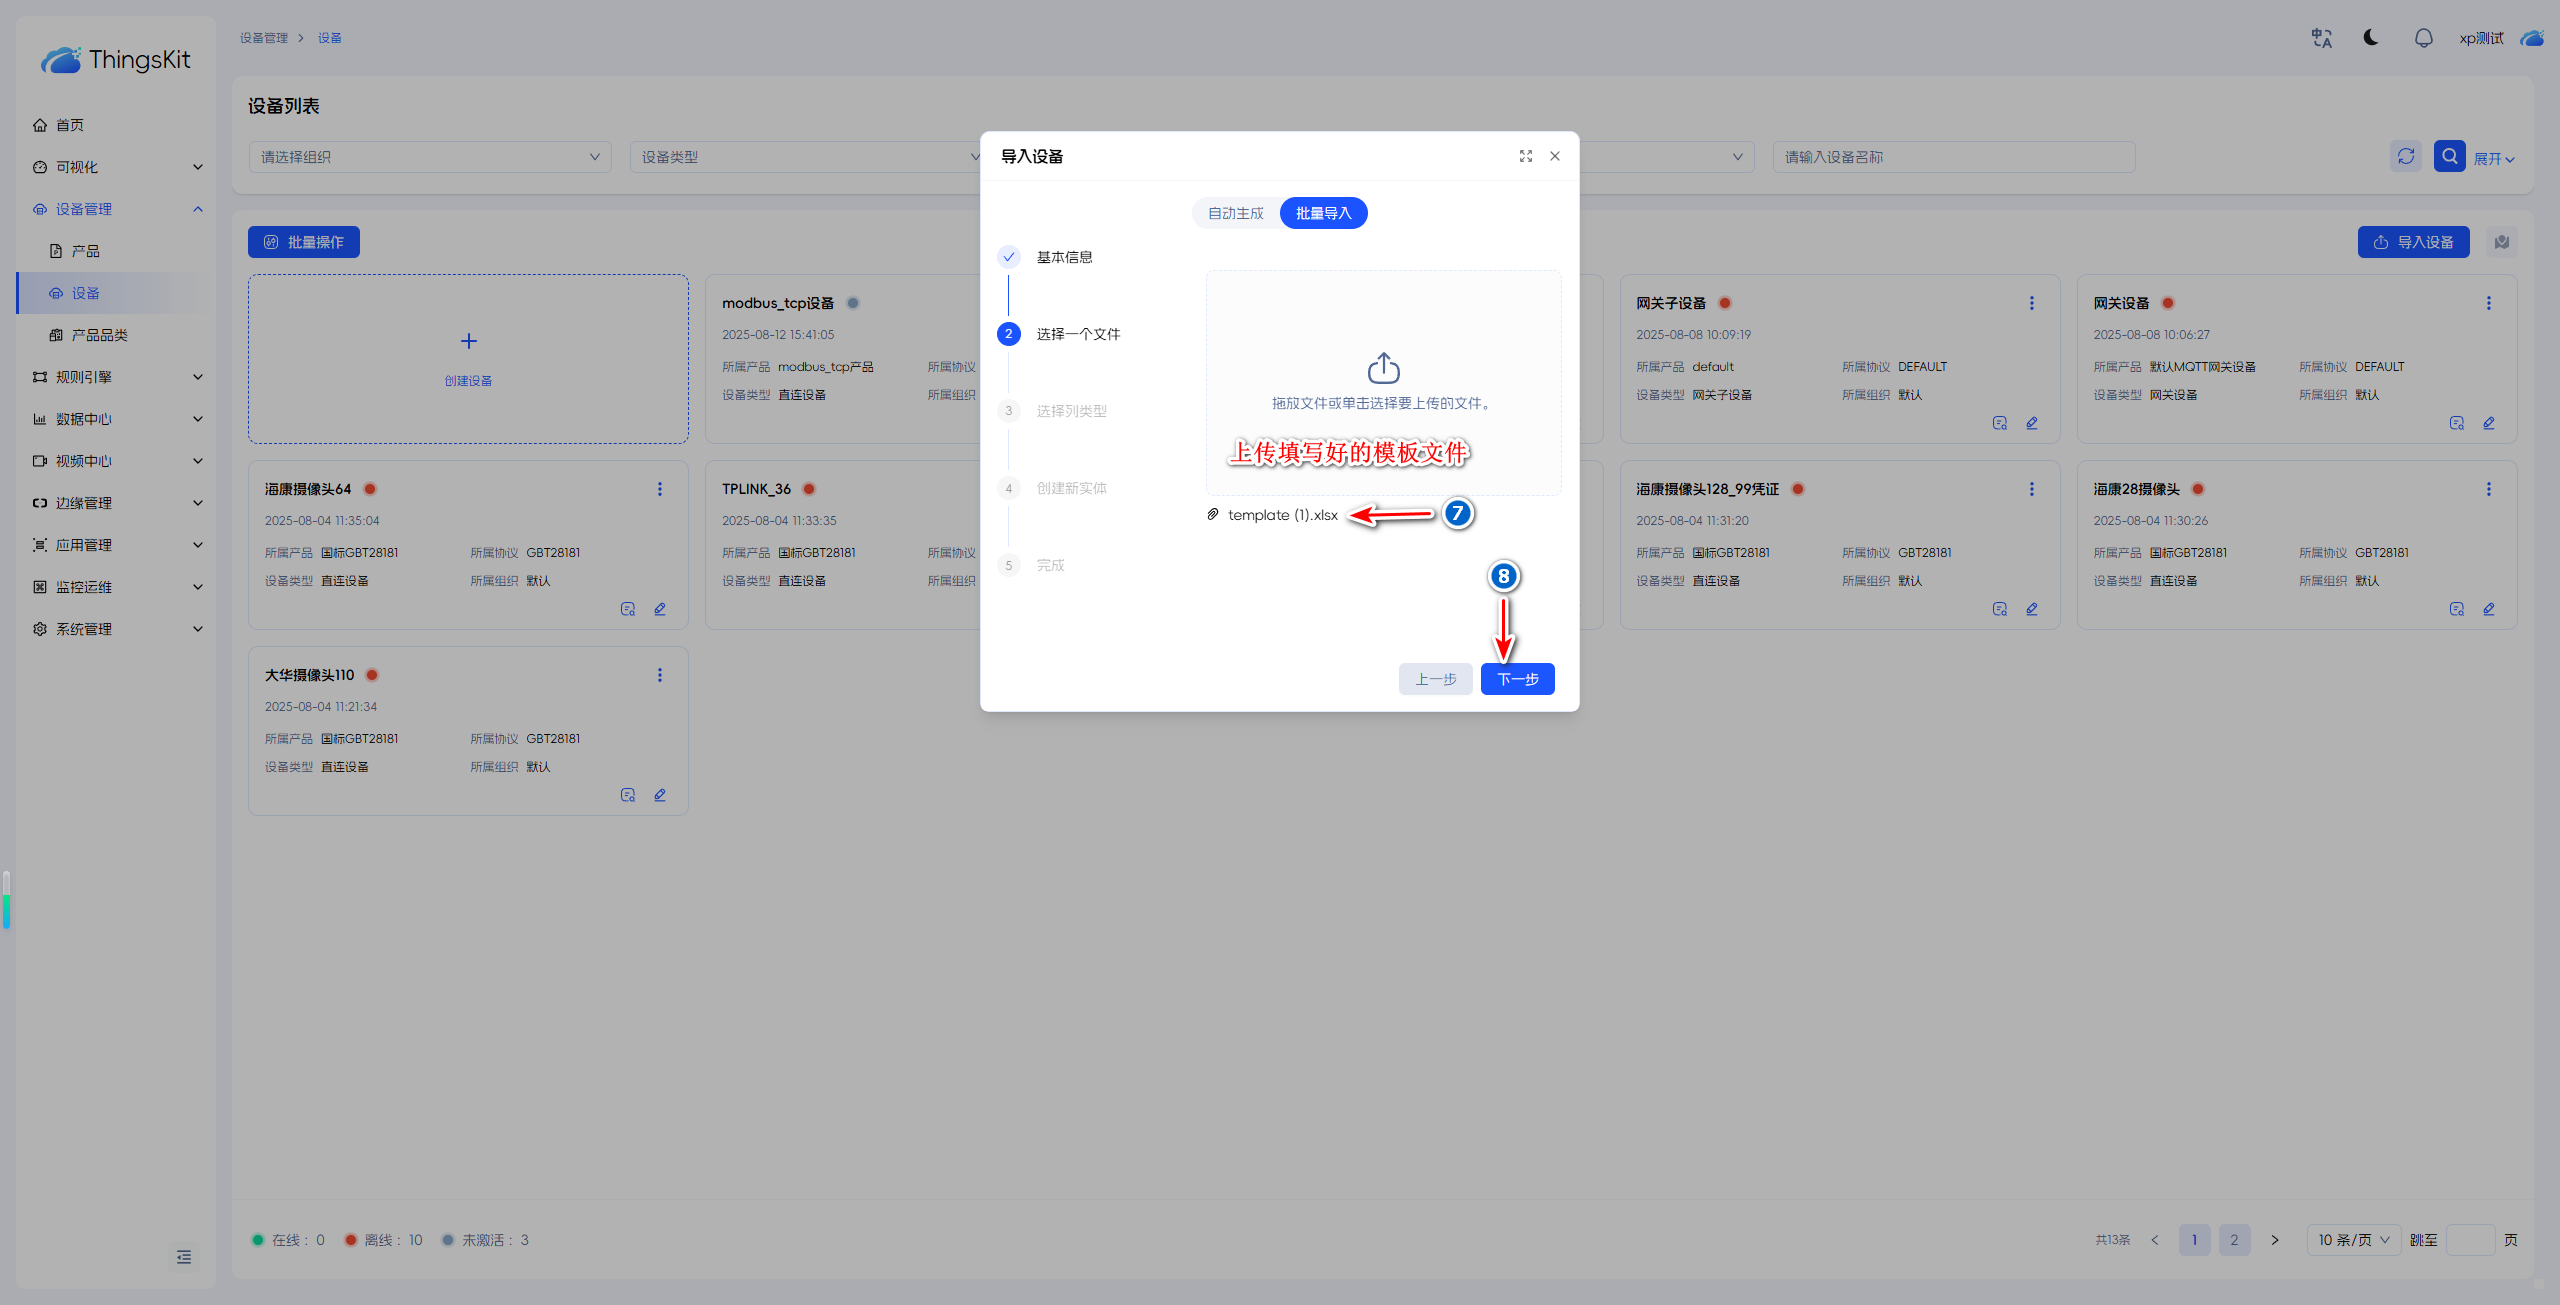2560x1305 pixels.
Task: Expand import dialog to fullscreen
Action: [x=1525, y=156]
